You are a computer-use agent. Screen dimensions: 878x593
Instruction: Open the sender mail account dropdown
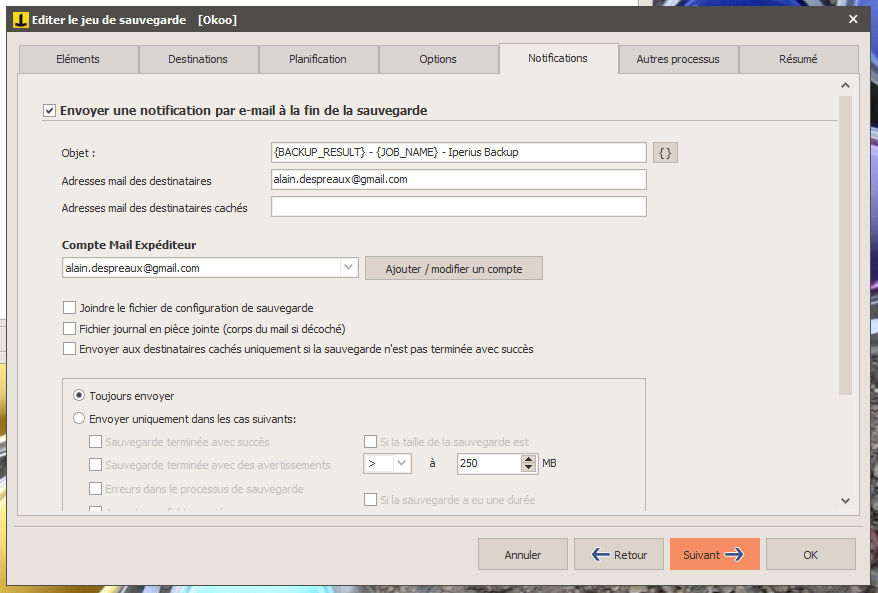pos(349,269)
